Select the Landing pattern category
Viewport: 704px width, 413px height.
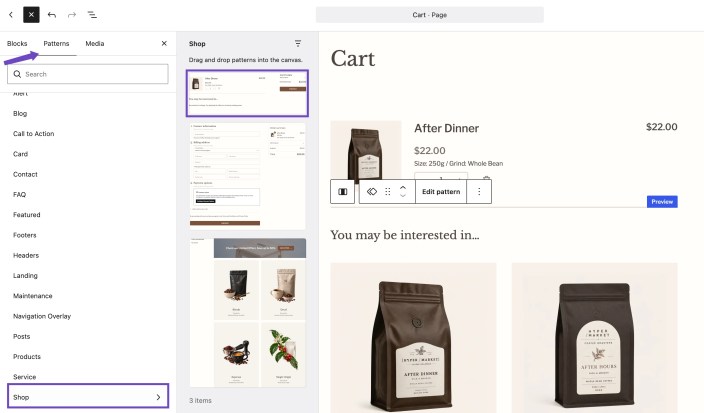(x=25, y=276)
